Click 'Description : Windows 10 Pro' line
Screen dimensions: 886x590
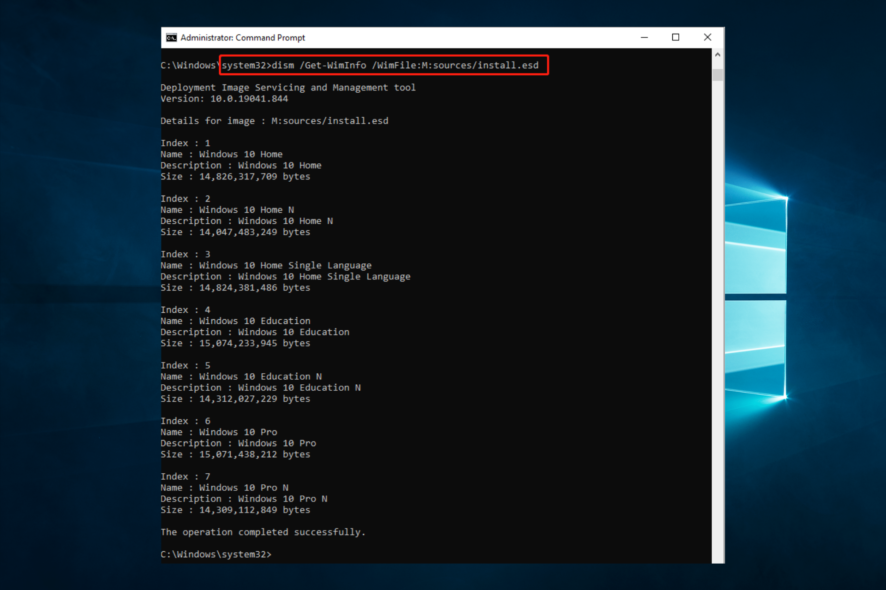click(x=238, y=444)
